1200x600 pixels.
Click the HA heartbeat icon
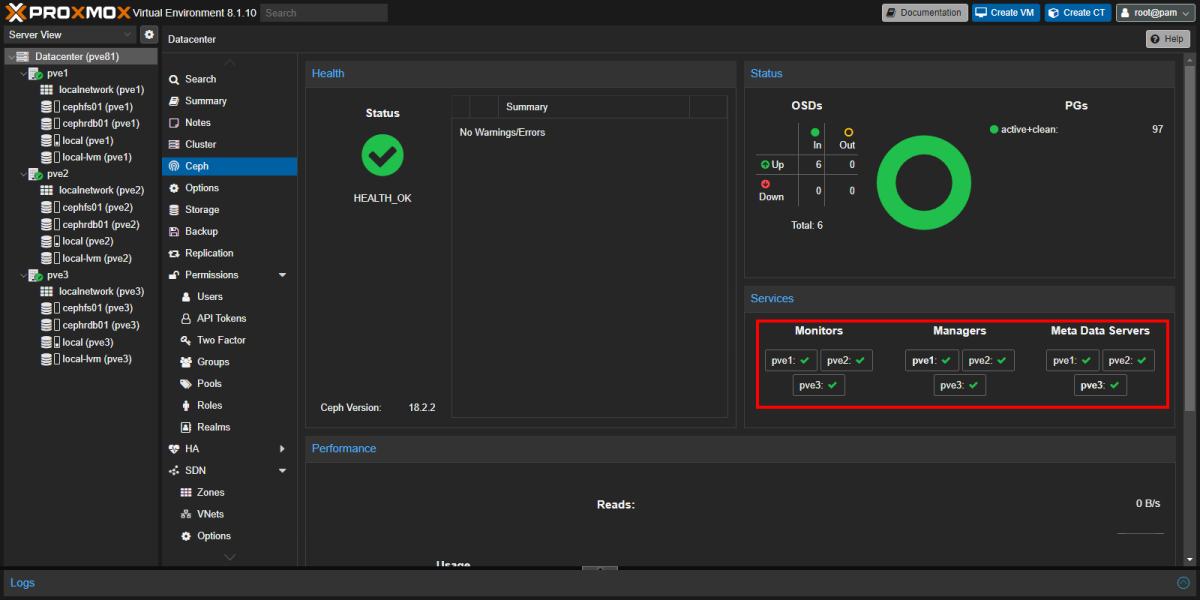(174, 449)
